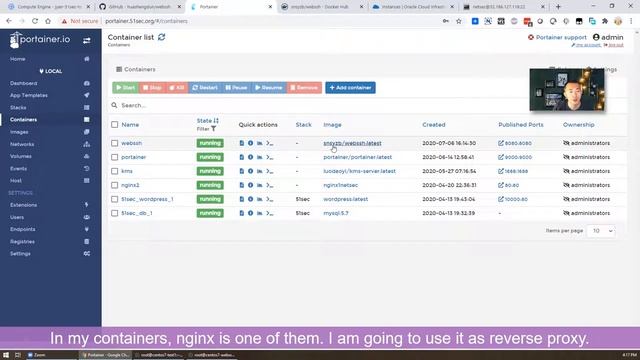640x360 pixels.
Task: Click the presenter webcam thumbnail
Action: [x=567, y=90]
